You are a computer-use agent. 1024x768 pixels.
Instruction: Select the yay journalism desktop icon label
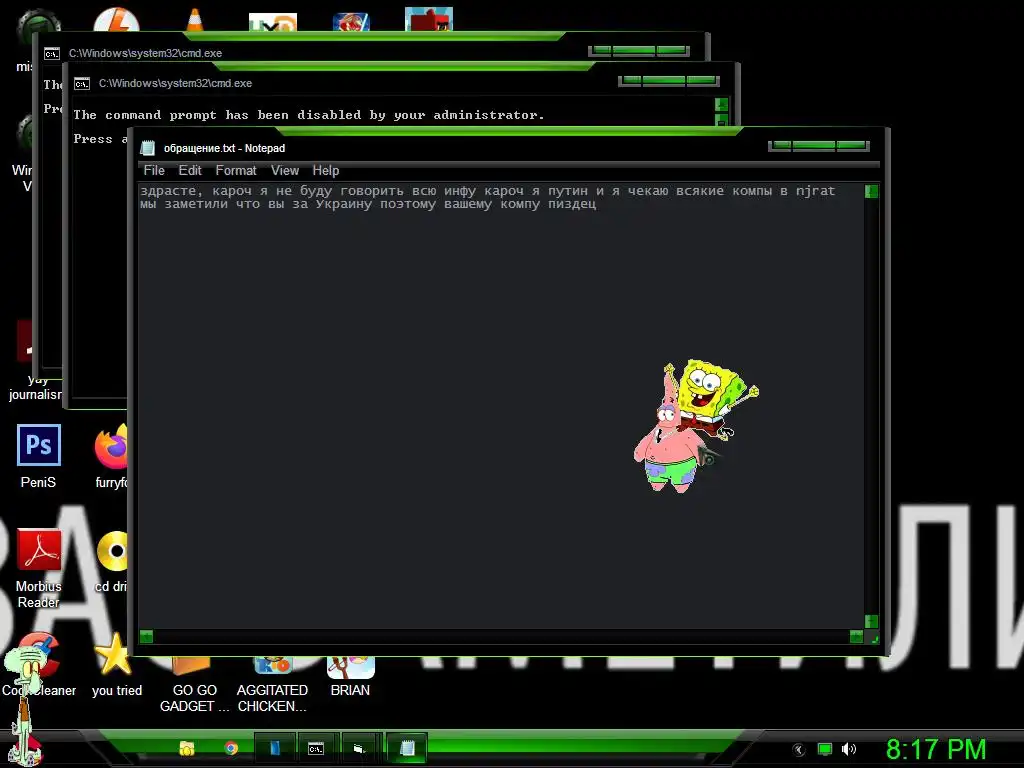(x=34, y=387)
